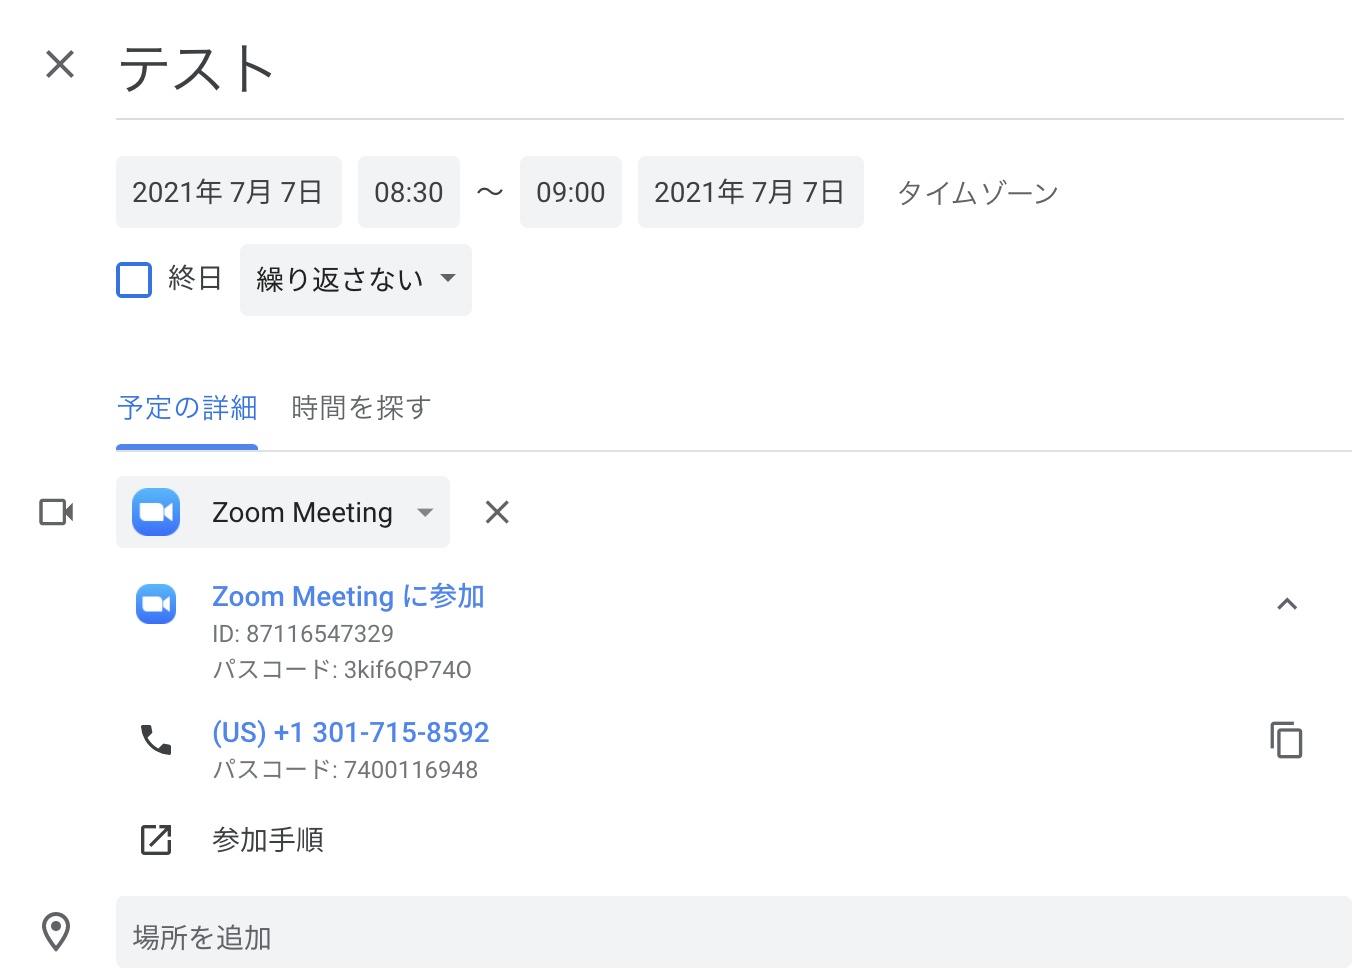The width and height of the screenshot is (1360, 978).
Task: Select the start time 08:30
Action: pos(408,192)
